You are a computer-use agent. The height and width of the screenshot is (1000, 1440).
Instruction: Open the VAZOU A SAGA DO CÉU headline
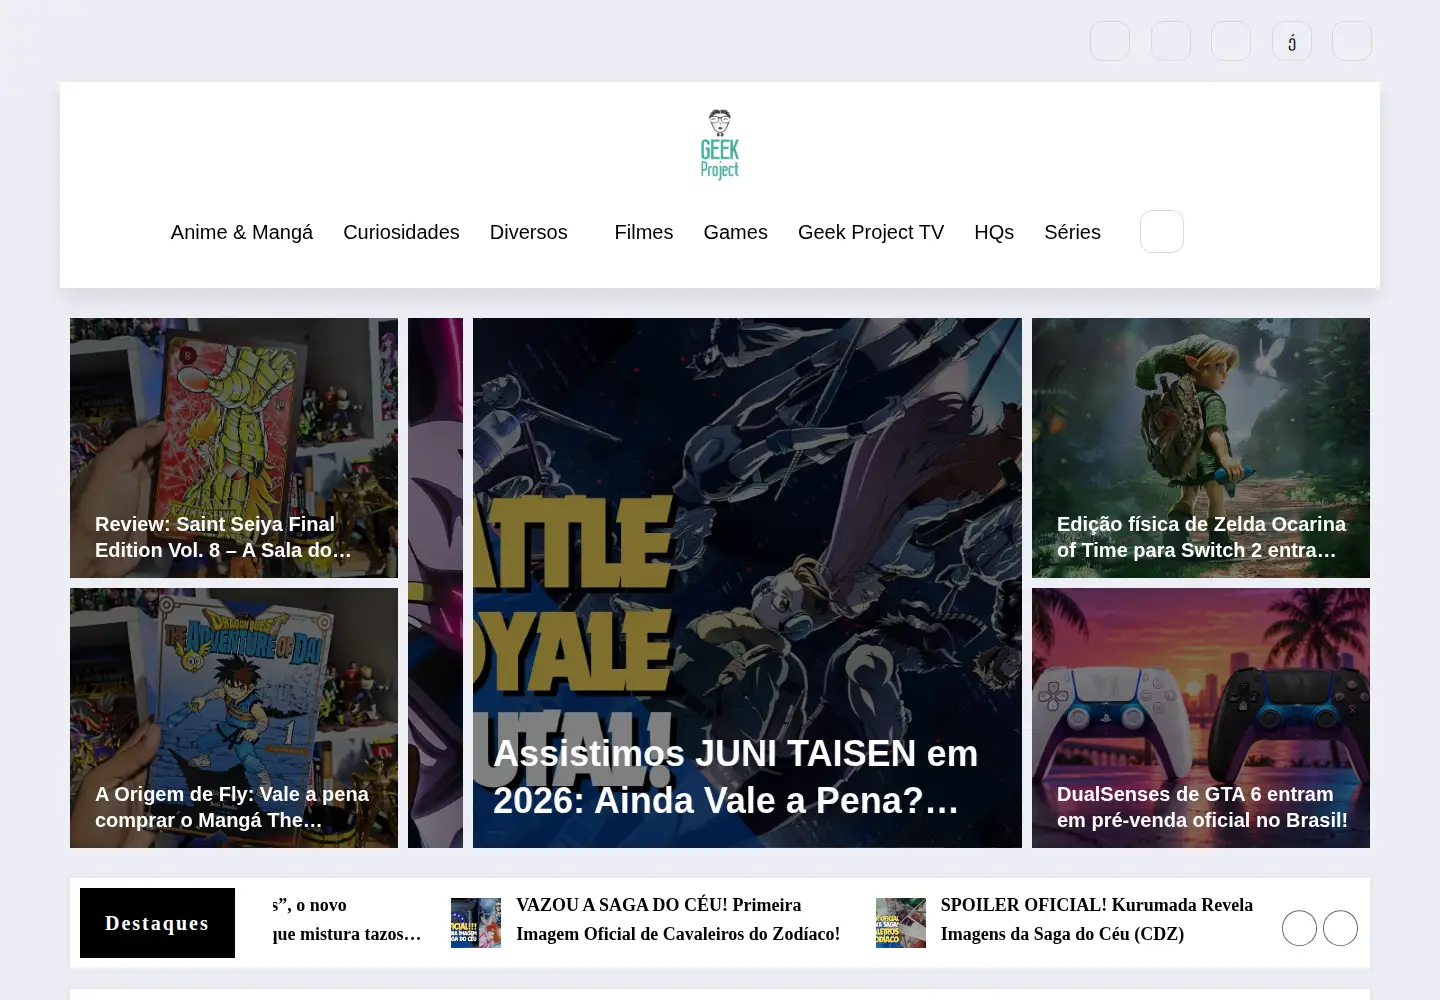pos(678,919)
